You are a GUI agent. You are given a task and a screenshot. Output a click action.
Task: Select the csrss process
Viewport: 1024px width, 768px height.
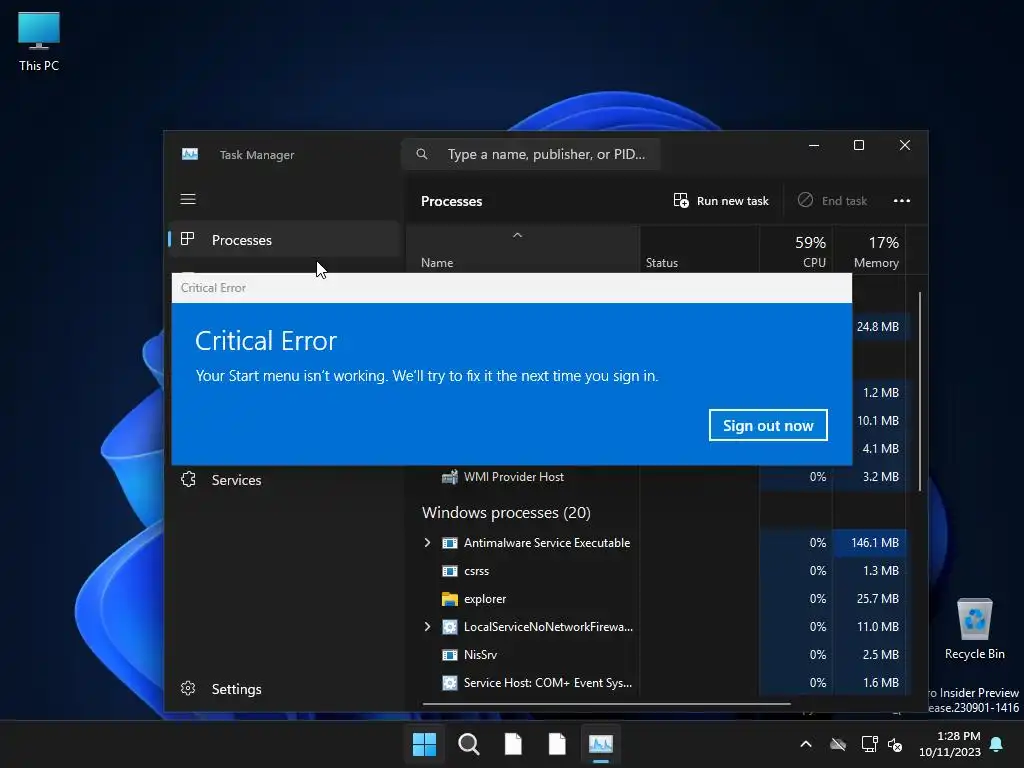pos(656,571)
